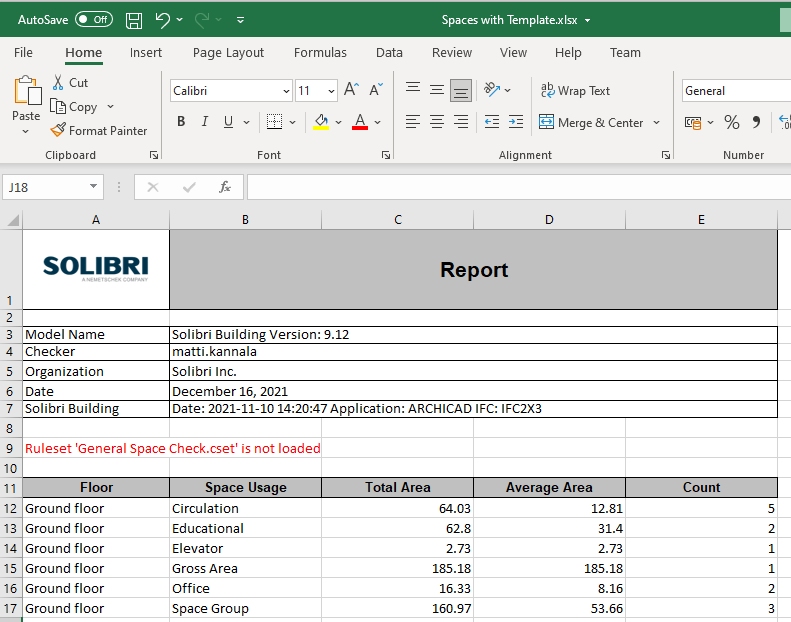Screen dimensions: 791x622
Task: Open the Undo history dropdown
Action: tap(180, 20)
